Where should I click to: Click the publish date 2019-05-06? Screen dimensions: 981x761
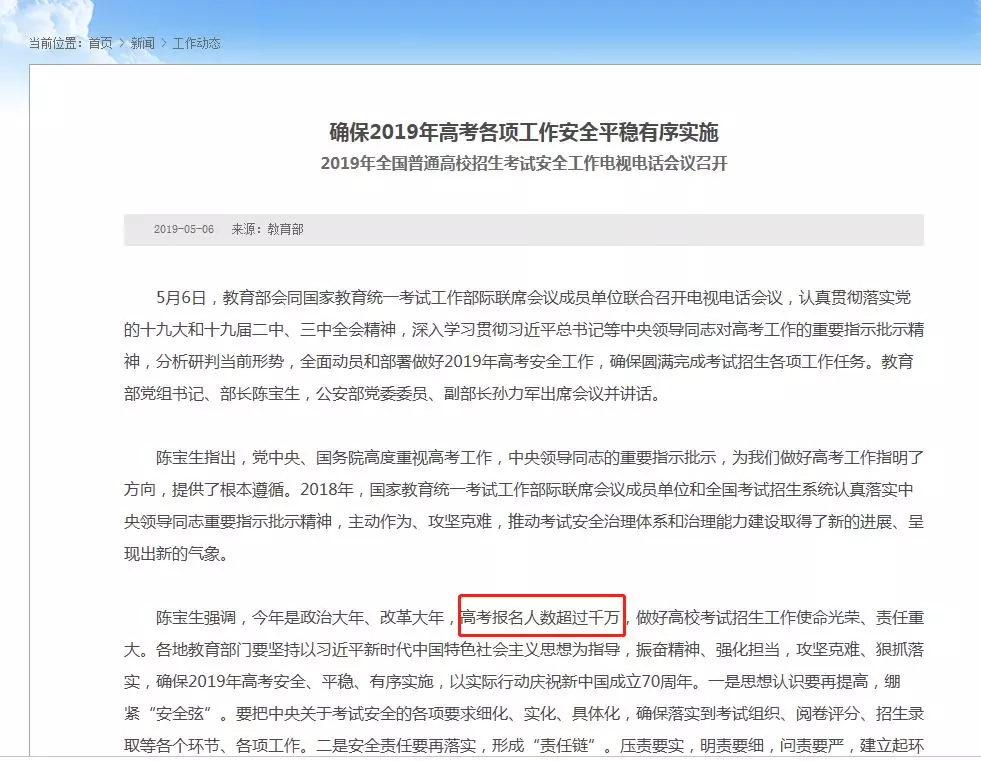(184, 229)
